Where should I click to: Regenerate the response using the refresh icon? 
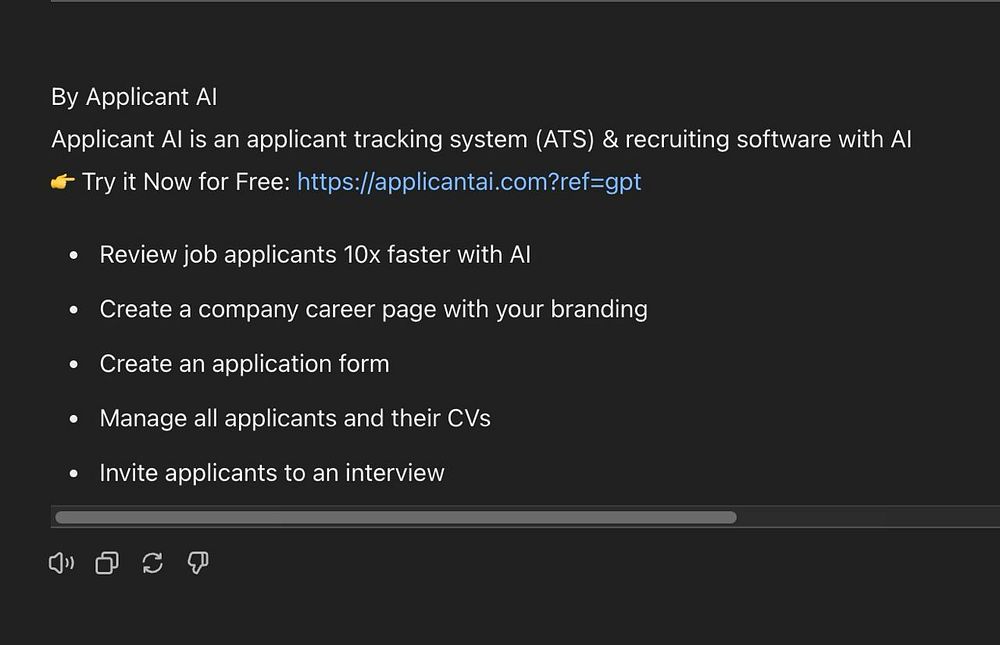(152, 564)
